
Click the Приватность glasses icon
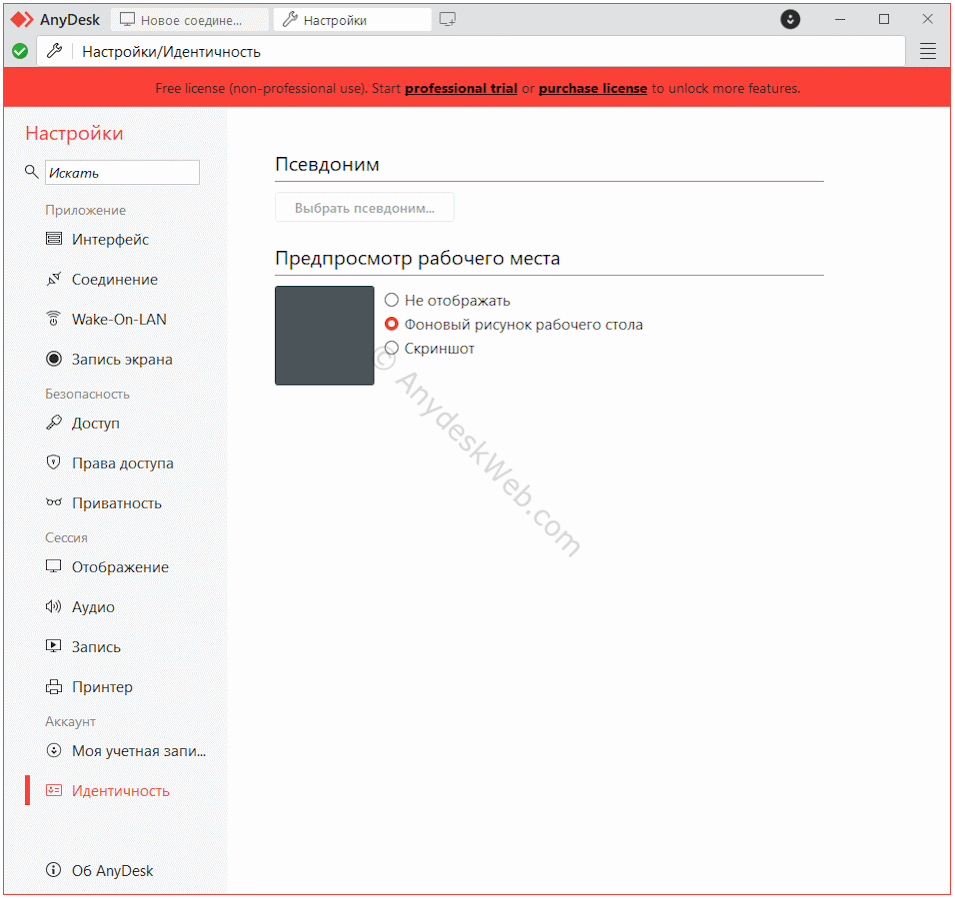pyautogui.click(x=54, y=502)
